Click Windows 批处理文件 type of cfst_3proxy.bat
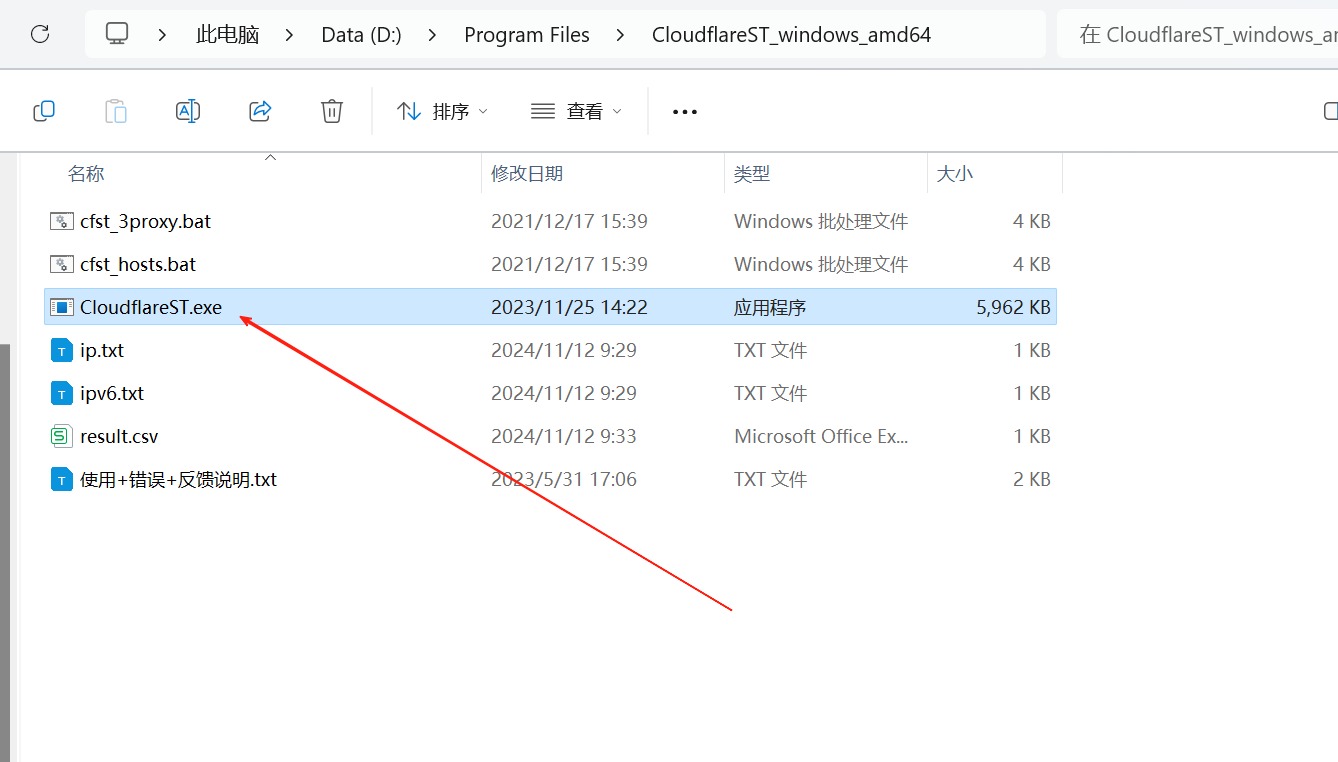This screenshot has height=762, width=1338. click(821, 221)
